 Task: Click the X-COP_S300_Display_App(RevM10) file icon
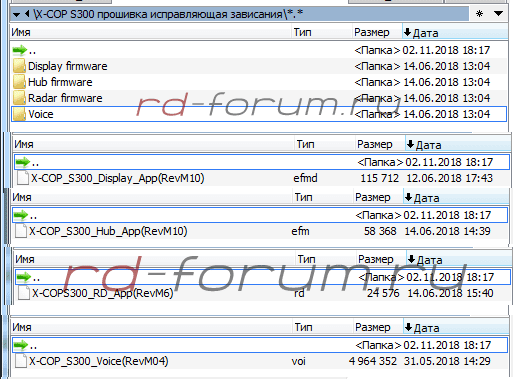[x=23, y=178]
